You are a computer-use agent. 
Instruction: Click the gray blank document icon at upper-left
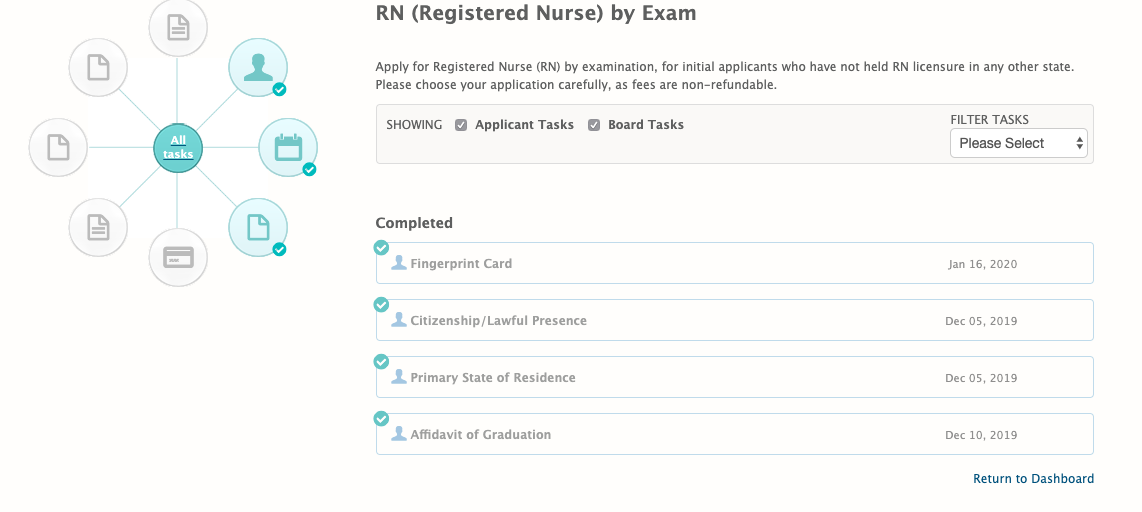click(x=98, y=67)
